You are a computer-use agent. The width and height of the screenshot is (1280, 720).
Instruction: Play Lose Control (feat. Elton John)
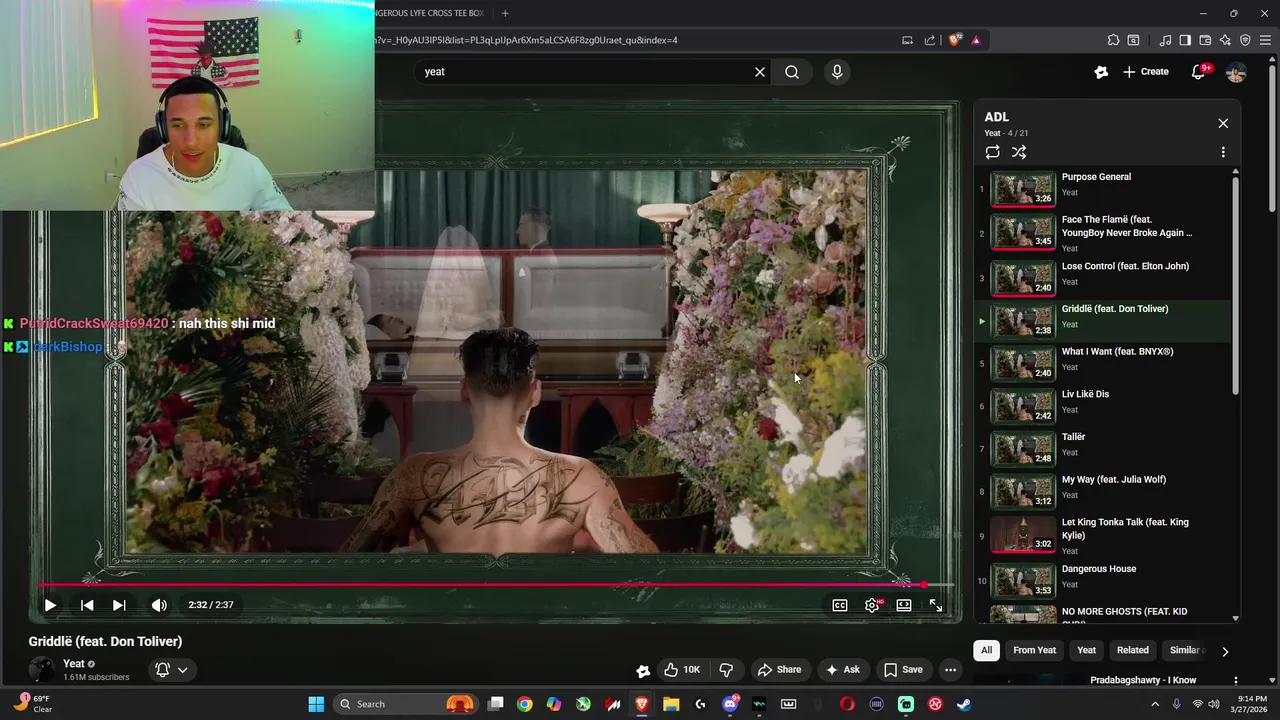point(1103,278)
